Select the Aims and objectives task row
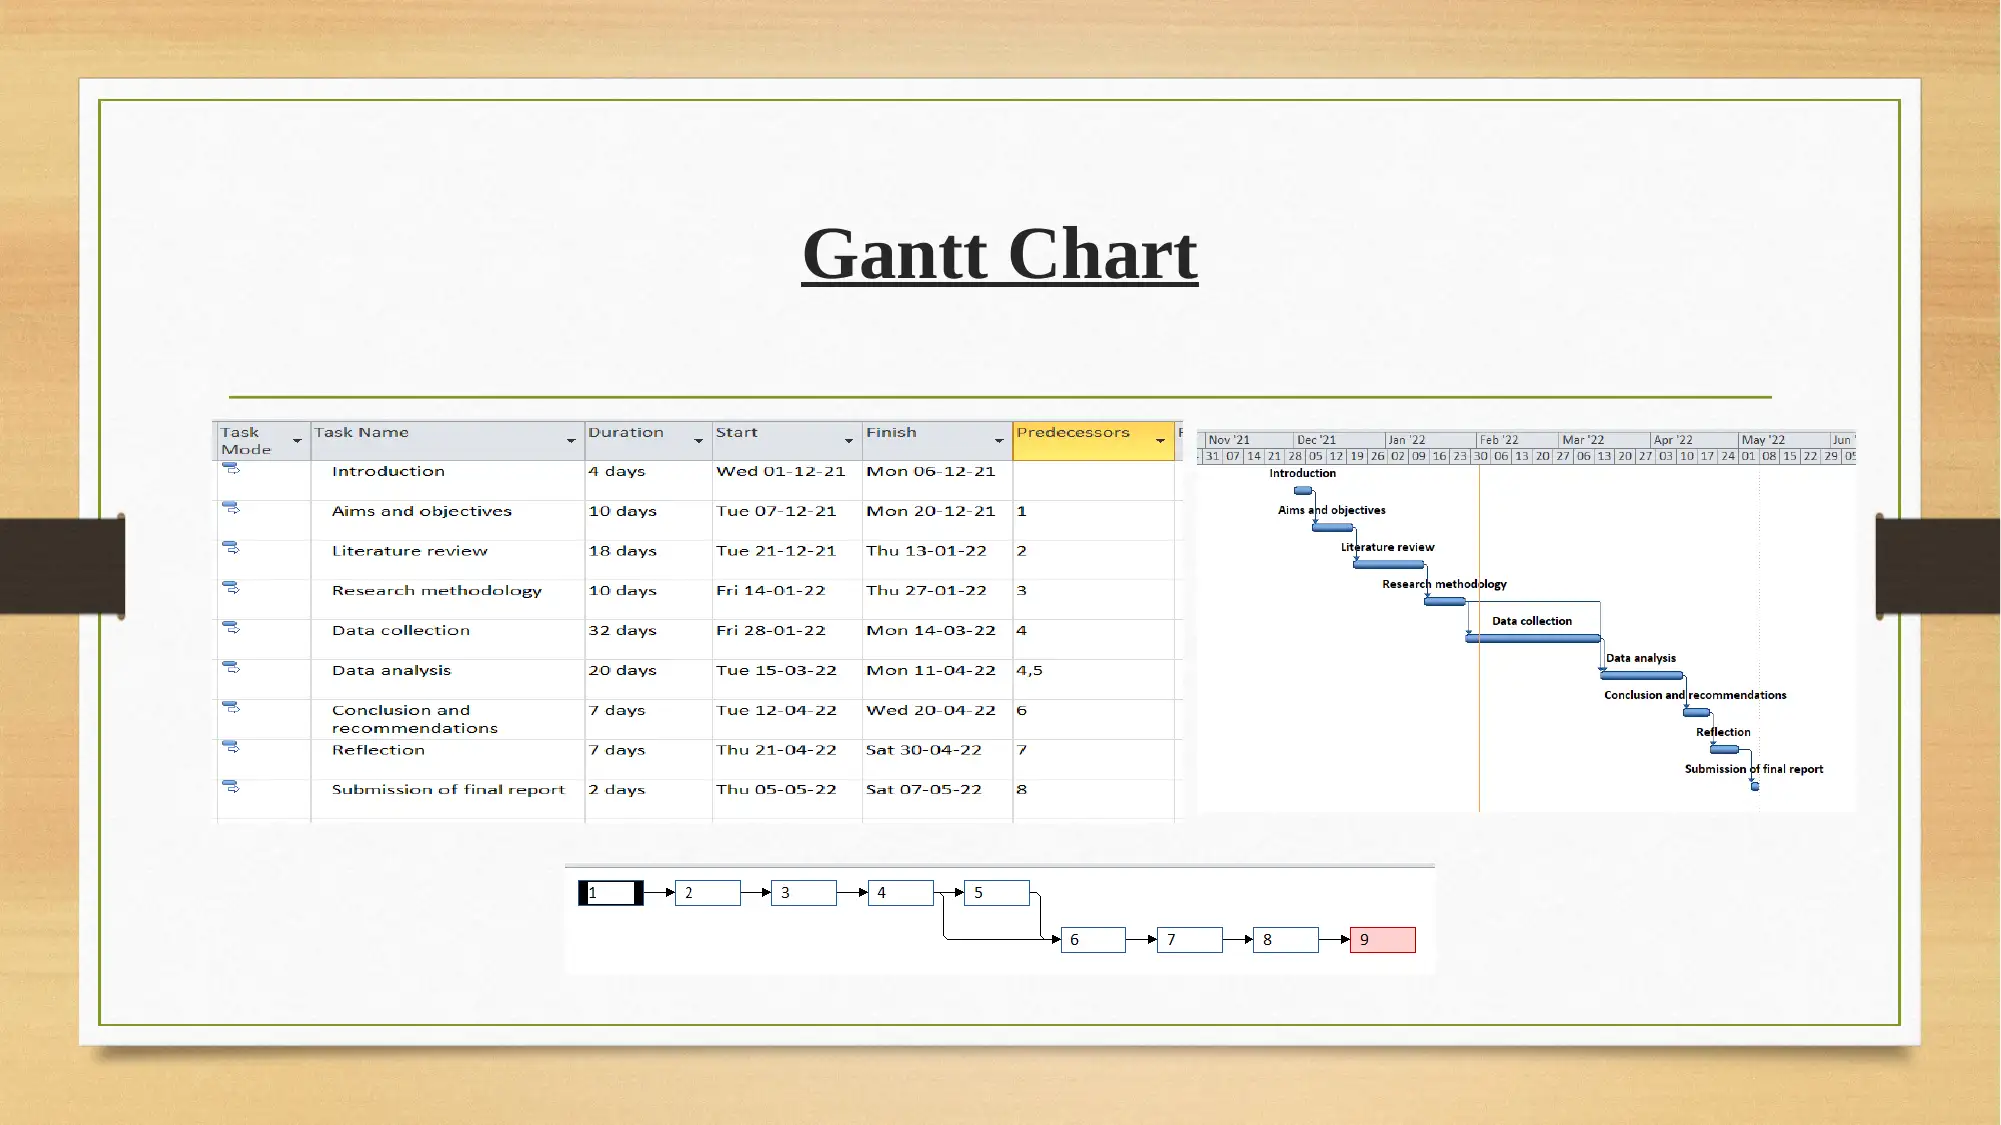Screen dimensions: 2001x1125 (421, 510)
